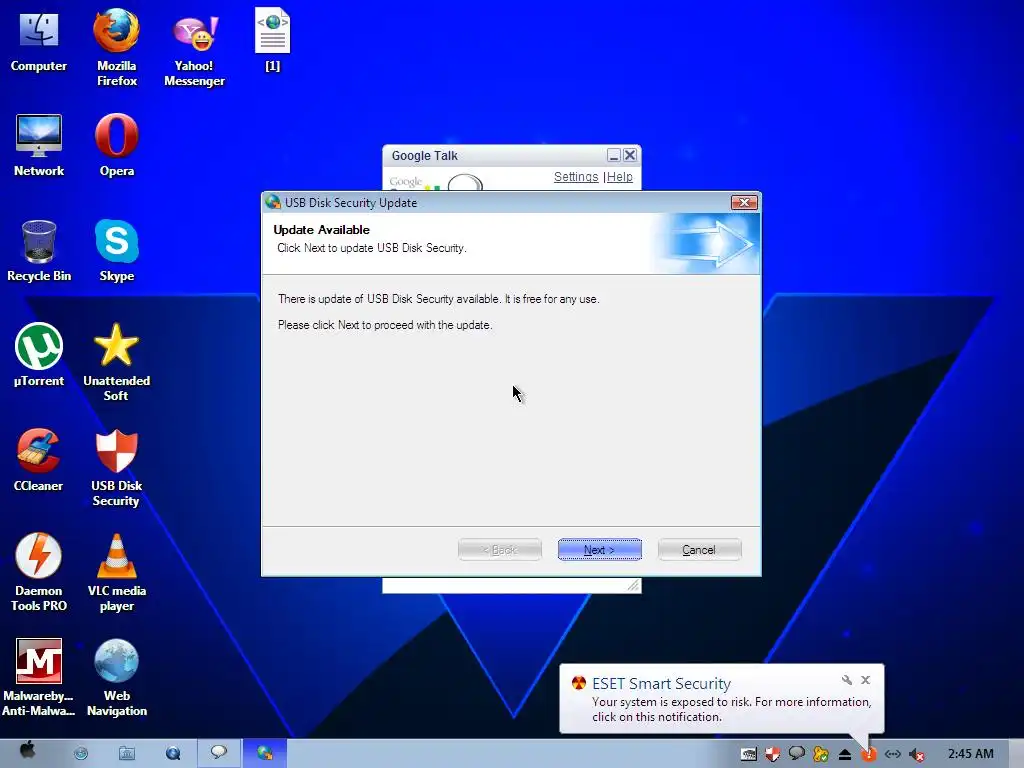The width and height of the screenshot is (1024, 768).
Task: Click the wrench icon in ESET notification
Action: (846, 680)
